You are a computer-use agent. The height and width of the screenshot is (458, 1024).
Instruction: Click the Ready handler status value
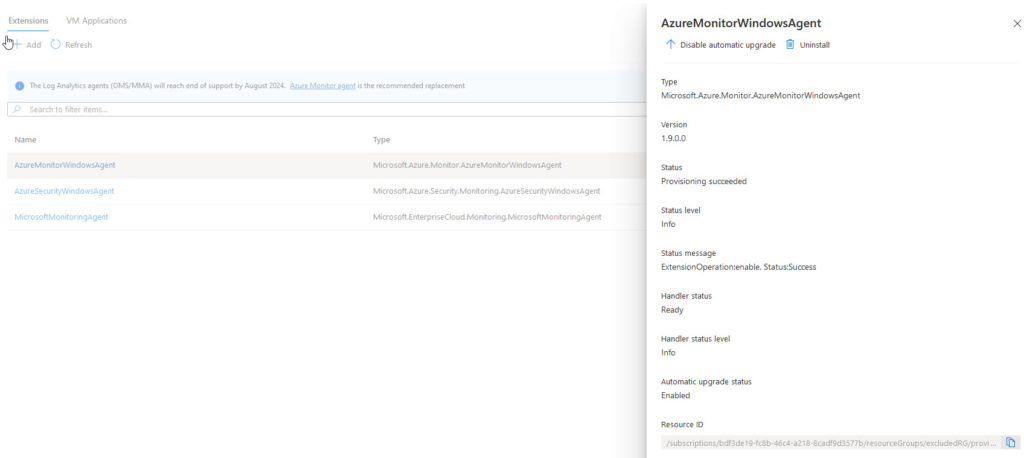tap(672, 310)
